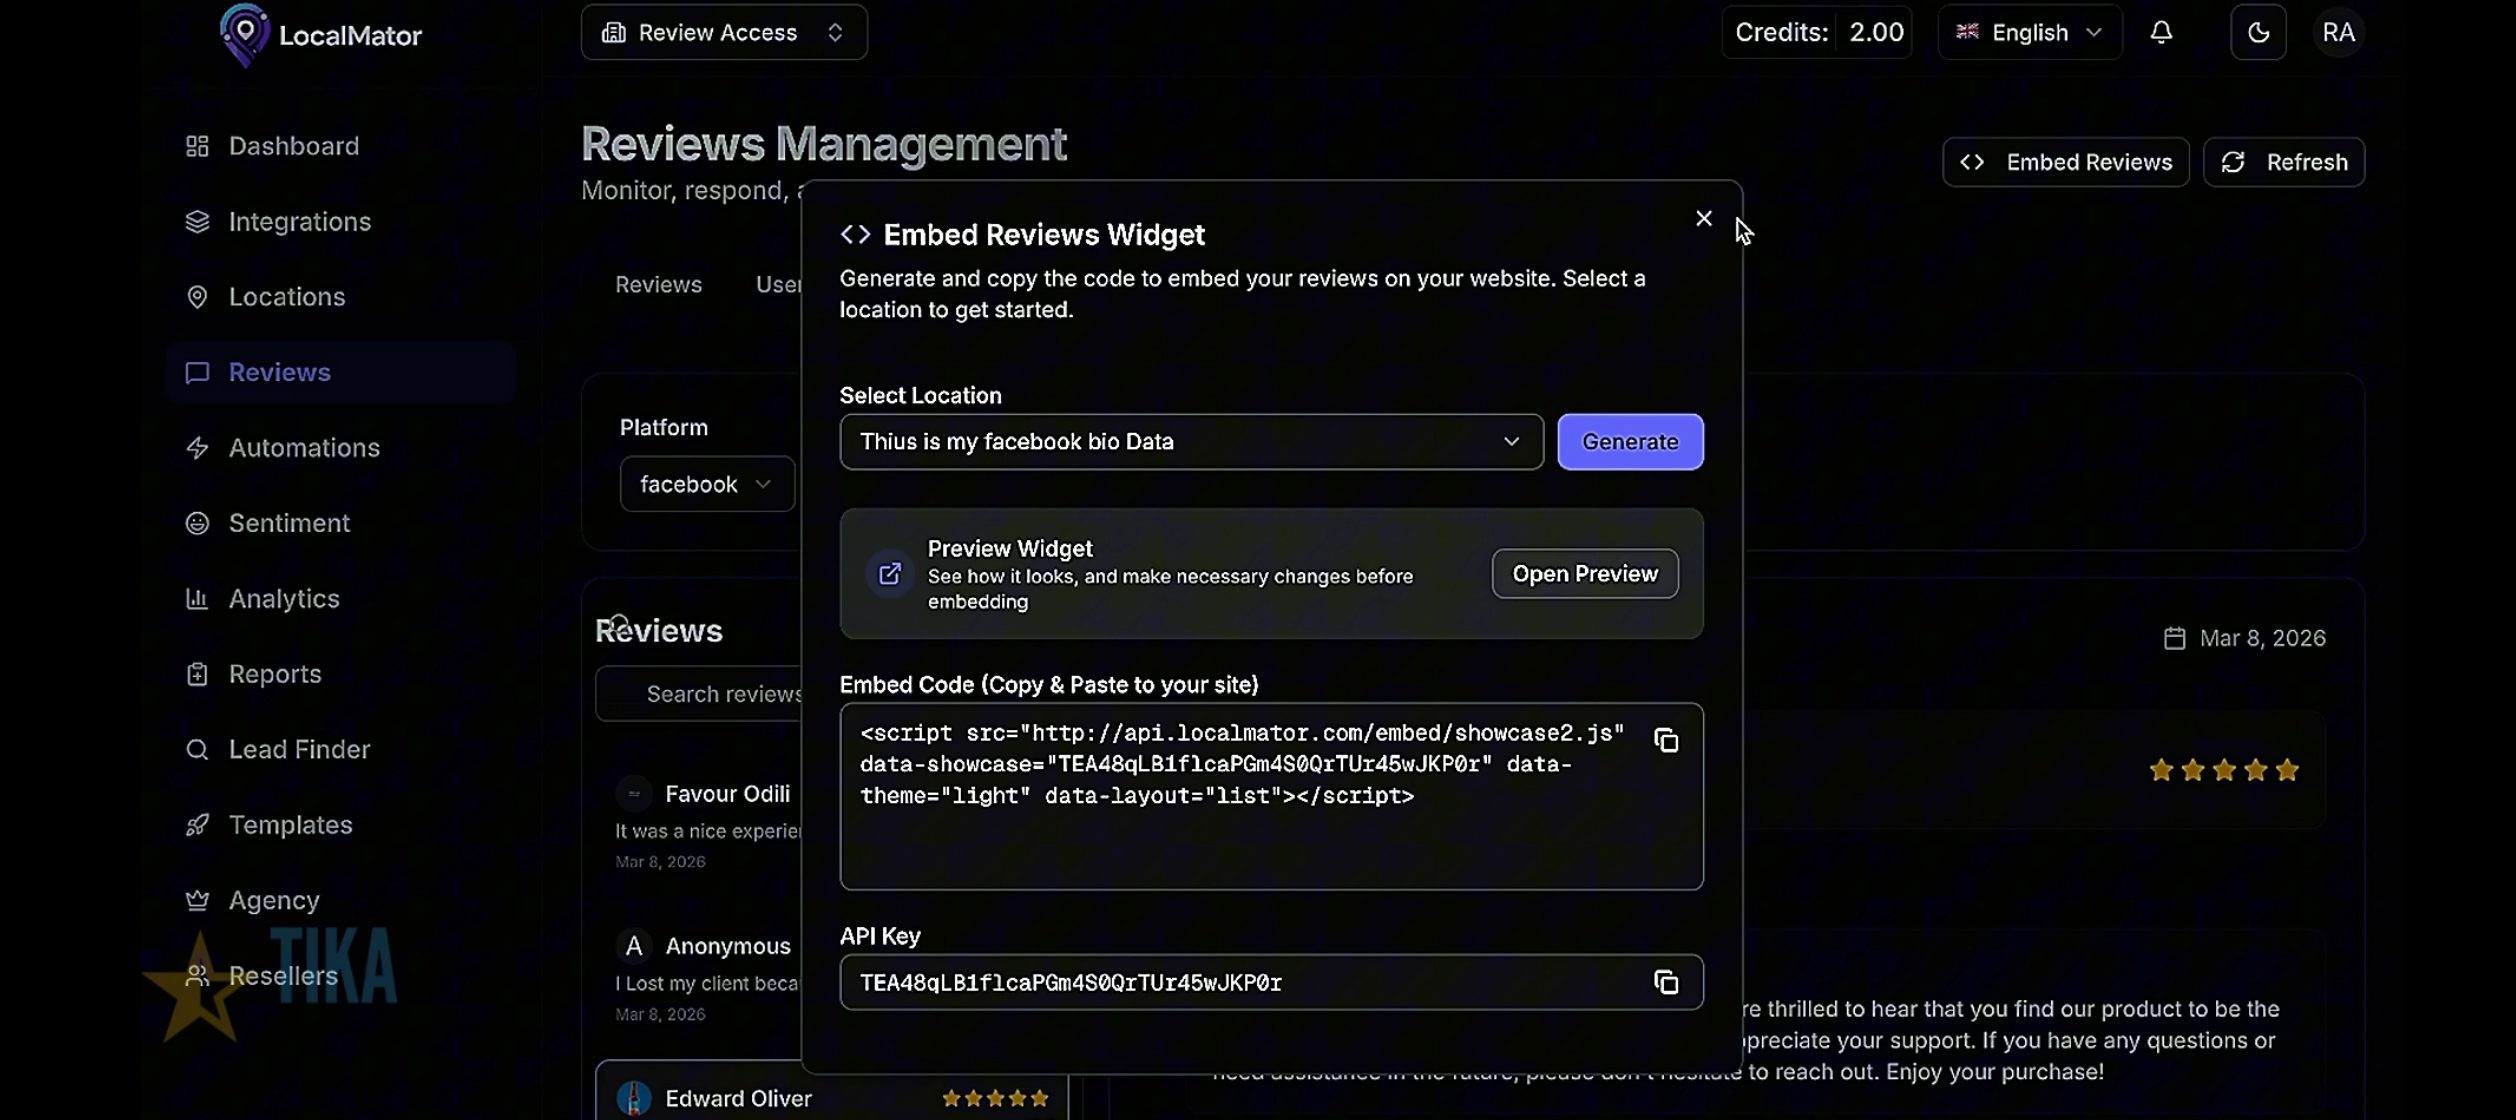Image resolution: width=2516 pixels, height=1120 pixels.
Task: Open Preview of the widget
Action: [1584, 573]
